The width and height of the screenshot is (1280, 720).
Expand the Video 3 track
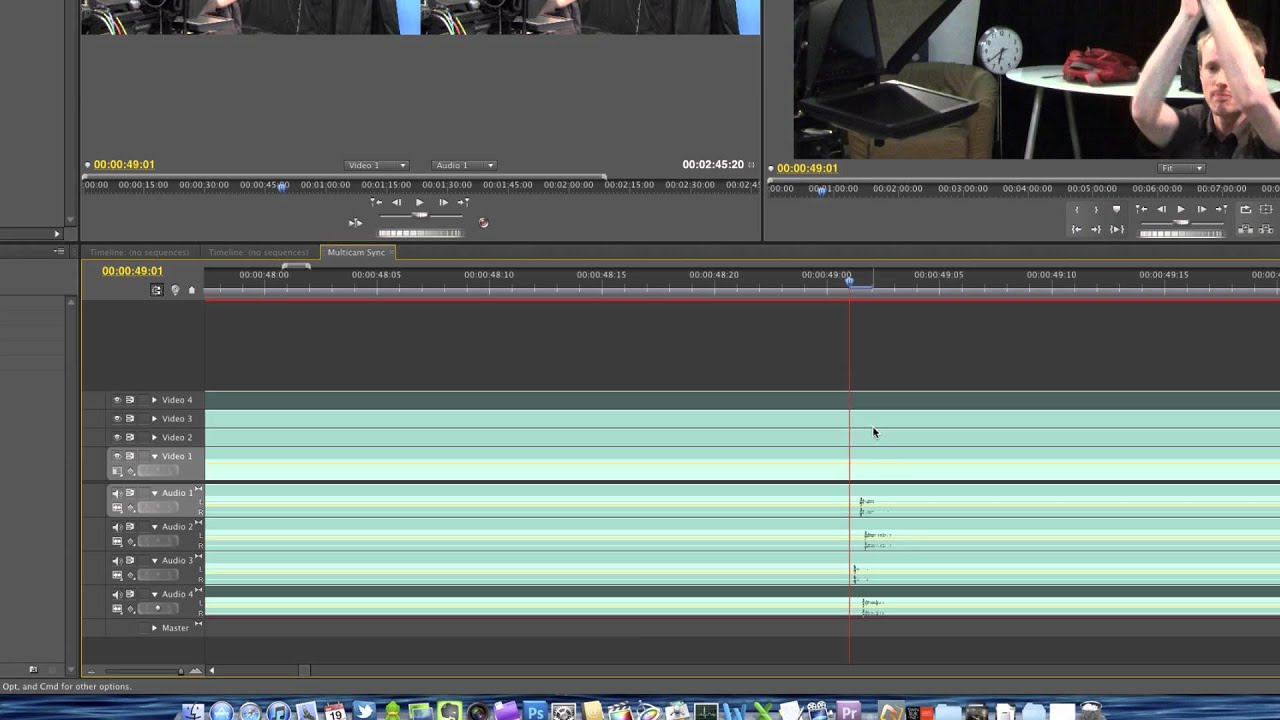point(154,419)
